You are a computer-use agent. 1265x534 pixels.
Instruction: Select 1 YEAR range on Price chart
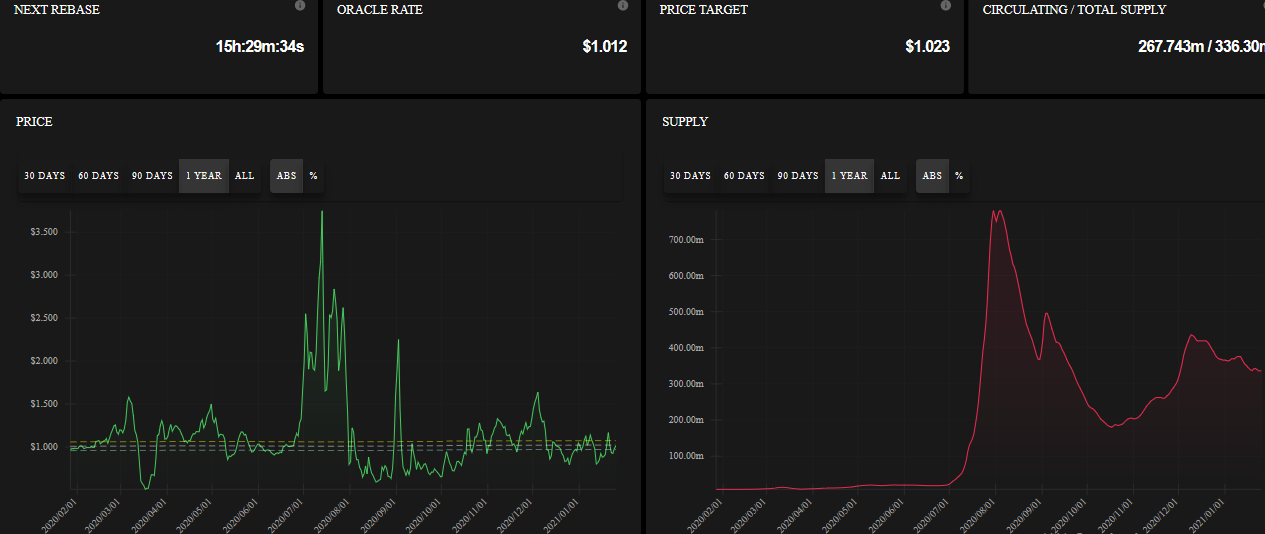(204, 176)
